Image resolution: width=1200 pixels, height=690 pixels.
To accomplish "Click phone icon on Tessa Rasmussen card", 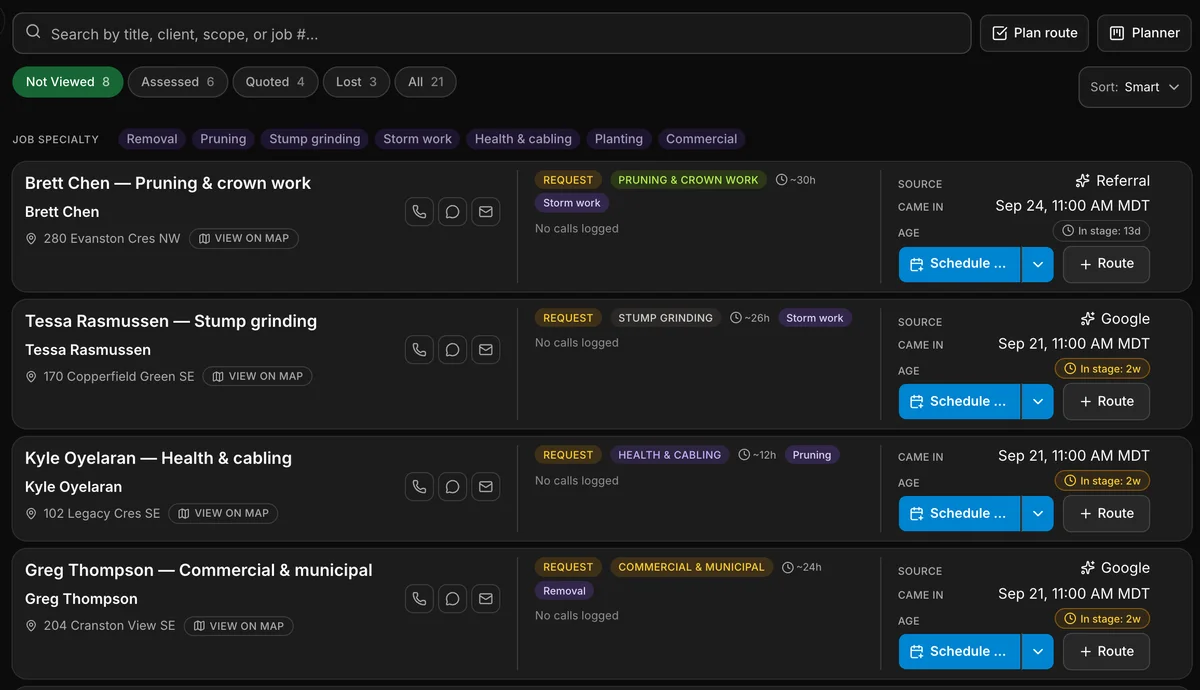I will click(419, 350).
